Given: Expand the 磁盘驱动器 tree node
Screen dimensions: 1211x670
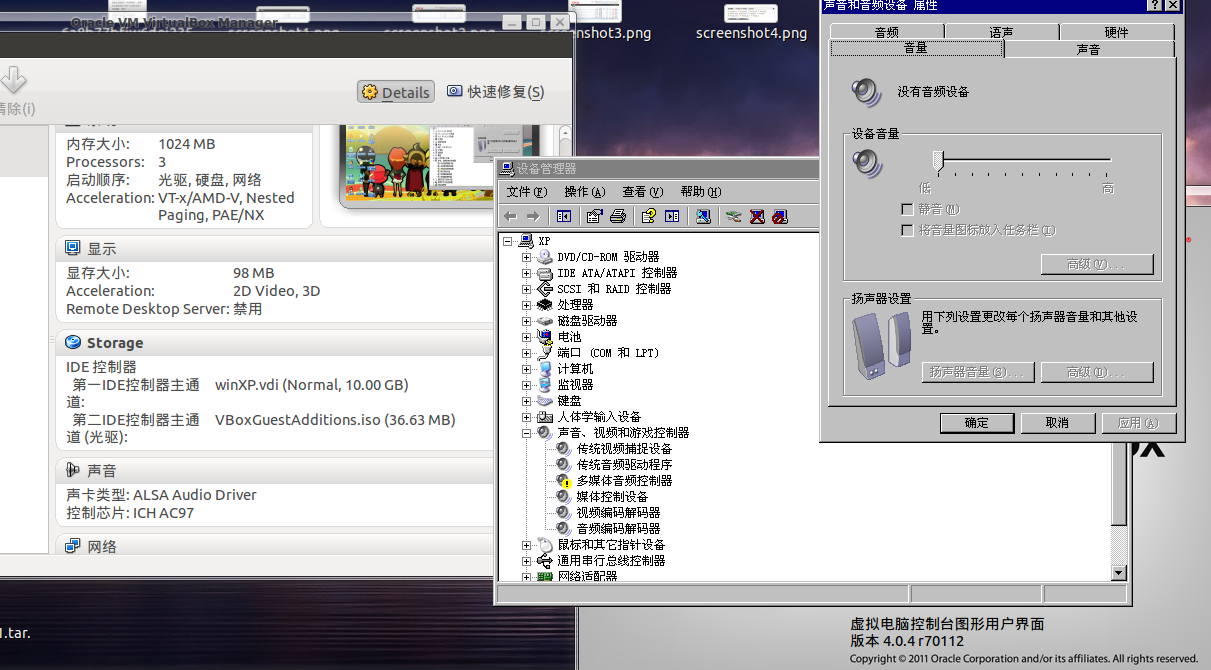Looking at the screenshot, I should tap(526, 321).
